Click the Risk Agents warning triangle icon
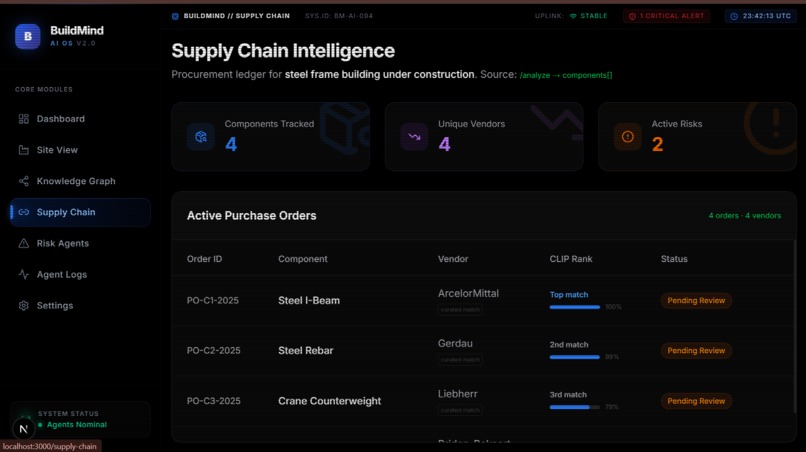This screenshot has width=806, height=452. 24,243
